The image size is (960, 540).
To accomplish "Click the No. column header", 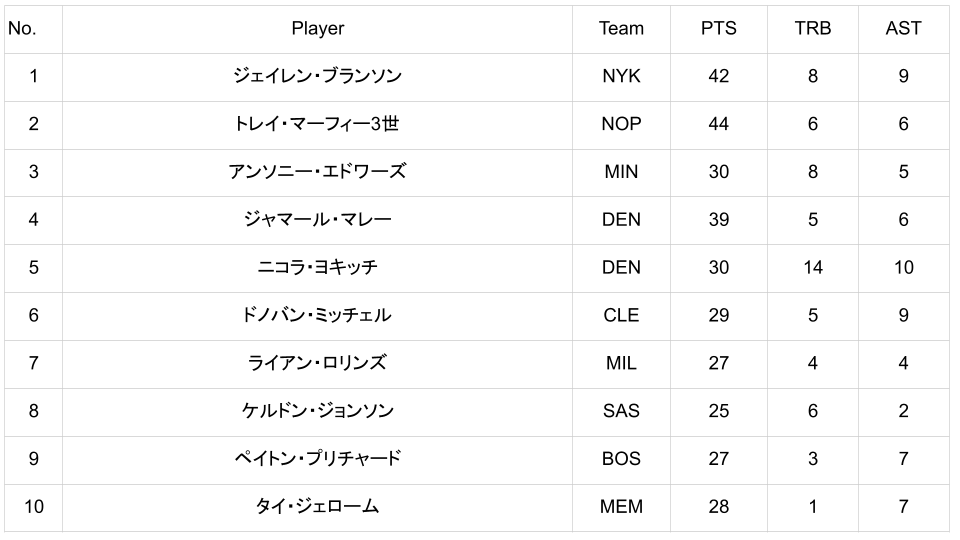I will pyautogui.click(x=22, y=28).
